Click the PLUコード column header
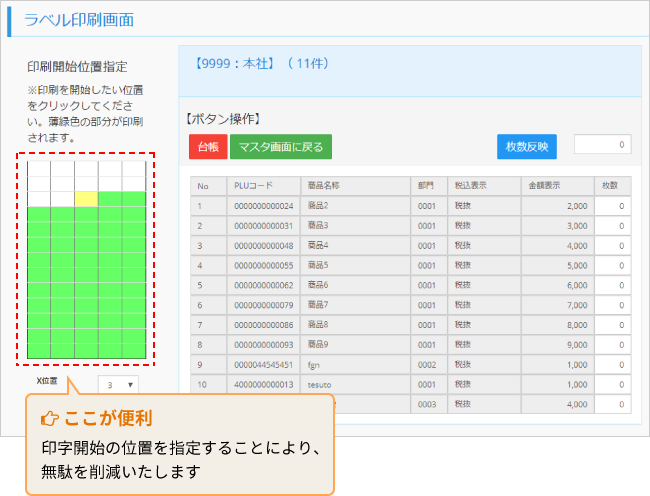The width and height of the screenshot is (650, 496). pyautogui.click(x=264, y=186)
